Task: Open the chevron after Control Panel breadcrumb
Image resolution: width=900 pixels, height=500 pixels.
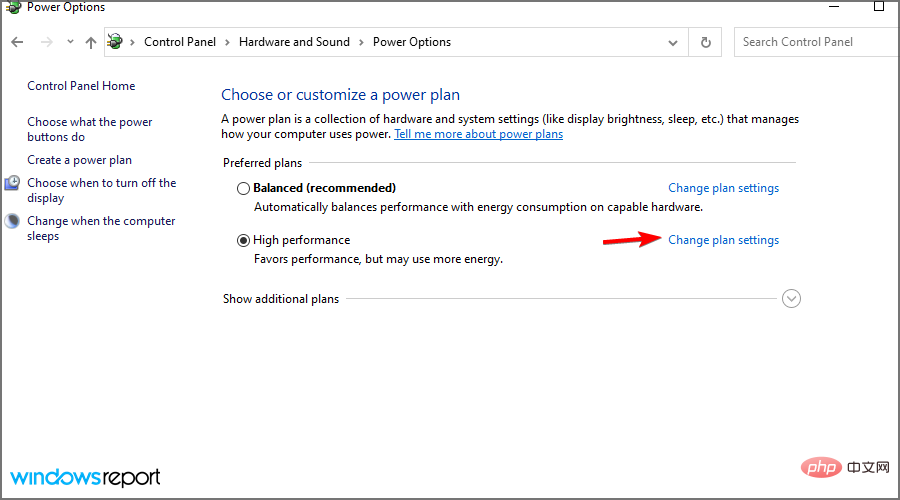Action: point(227,42)
